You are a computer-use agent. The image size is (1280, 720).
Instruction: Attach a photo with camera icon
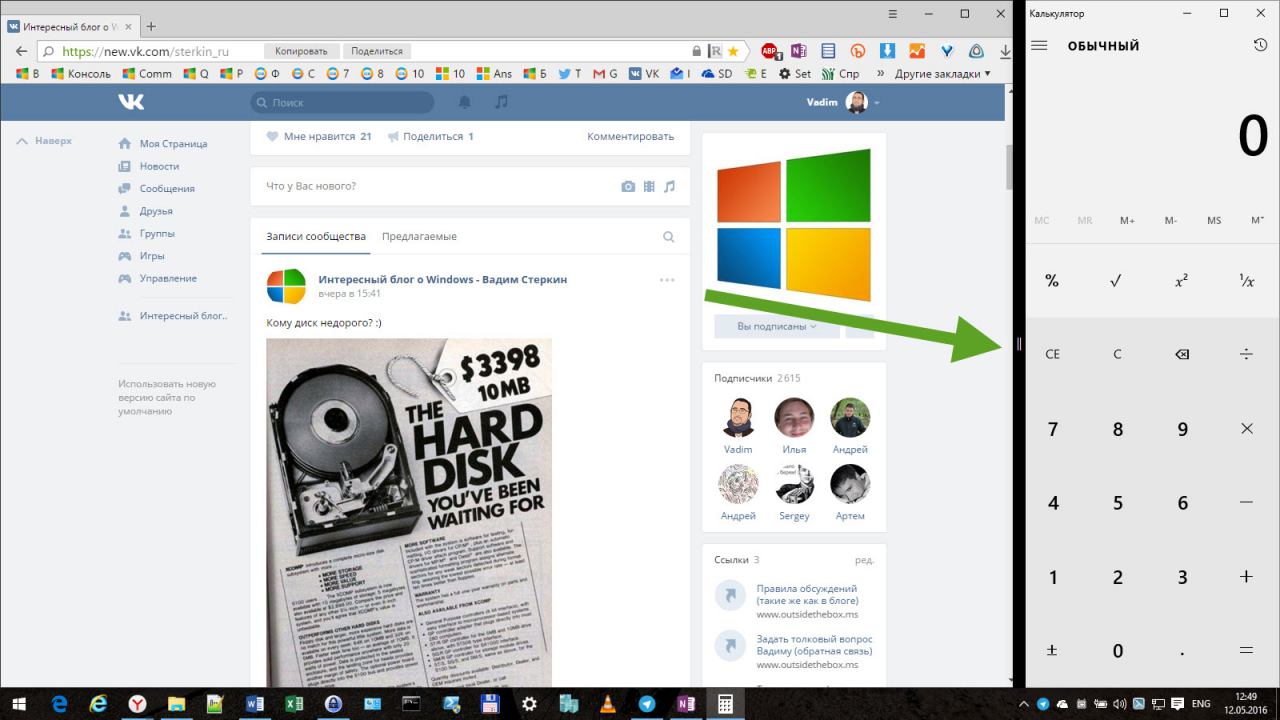click(x=628, y=186)
